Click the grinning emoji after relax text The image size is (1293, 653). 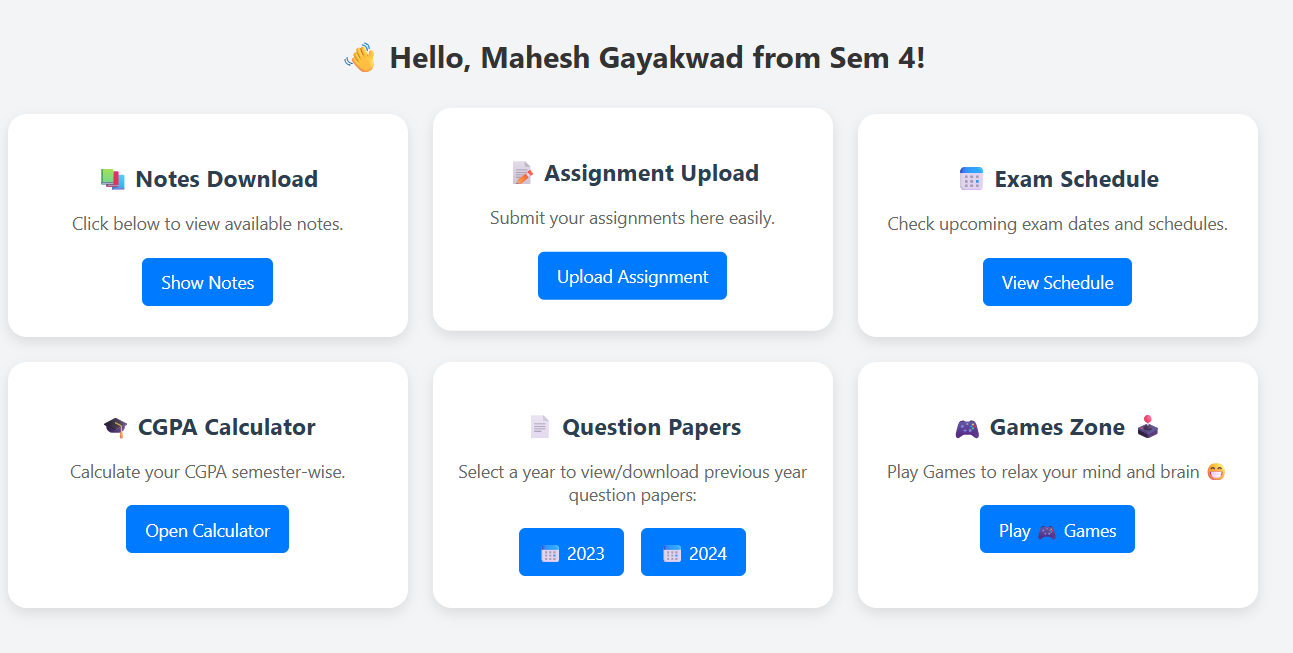point(1216,472)
